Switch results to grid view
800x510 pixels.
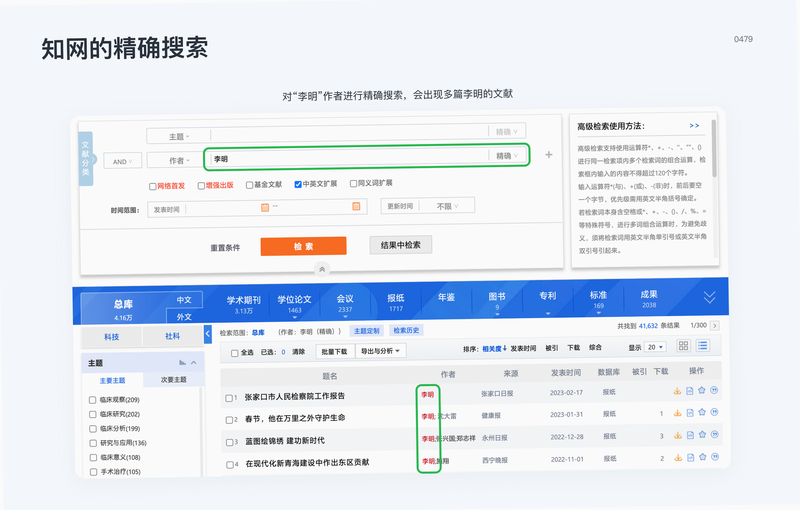pyautogui.click(x=684, y=346)
